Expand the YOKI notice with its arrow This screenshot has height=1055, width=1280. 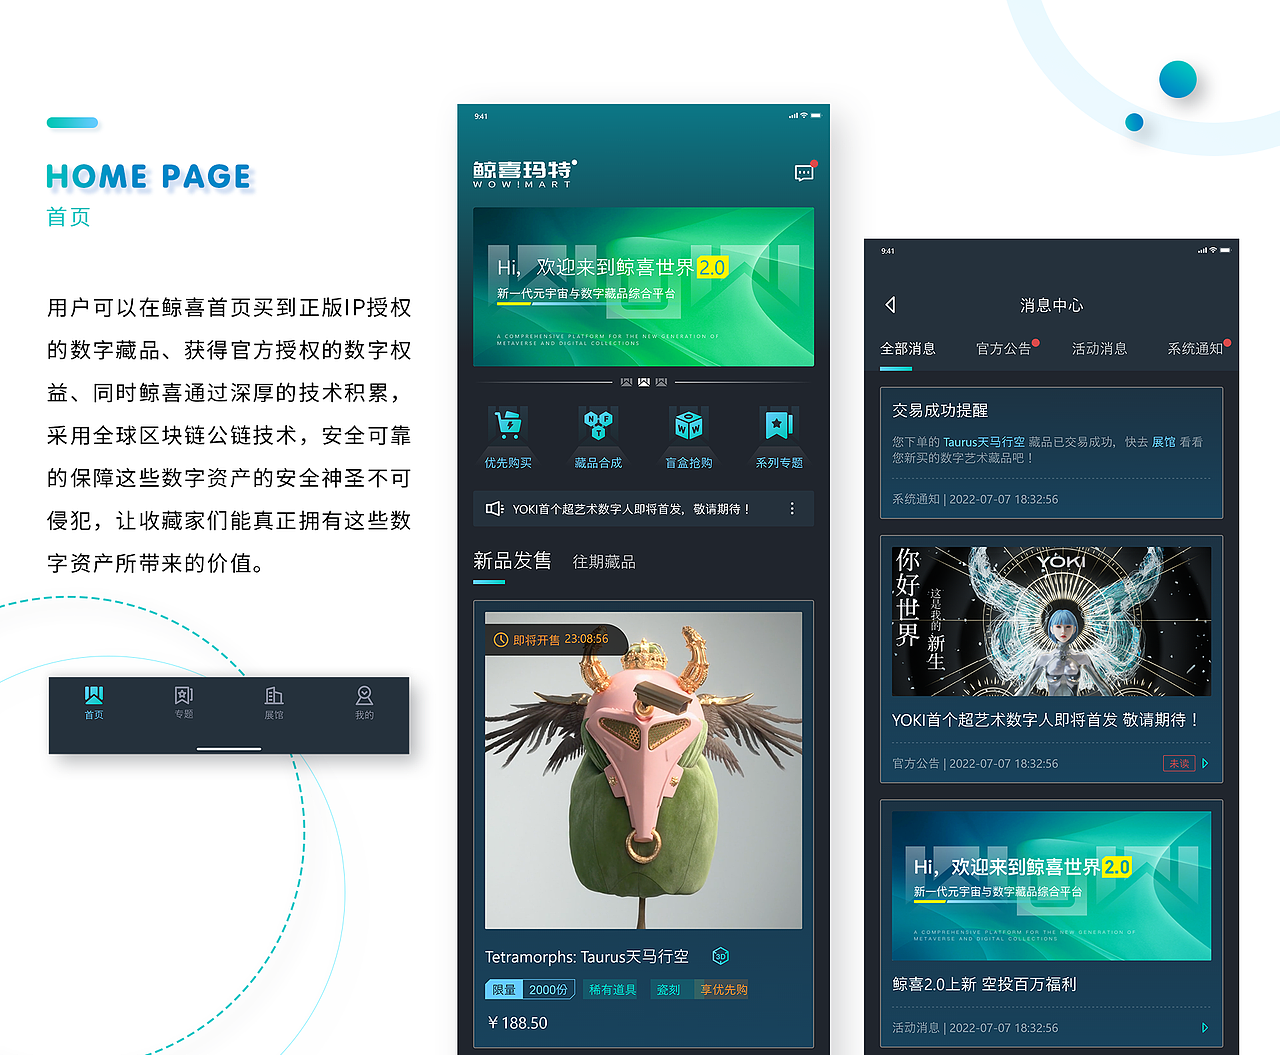(1205, 763)
